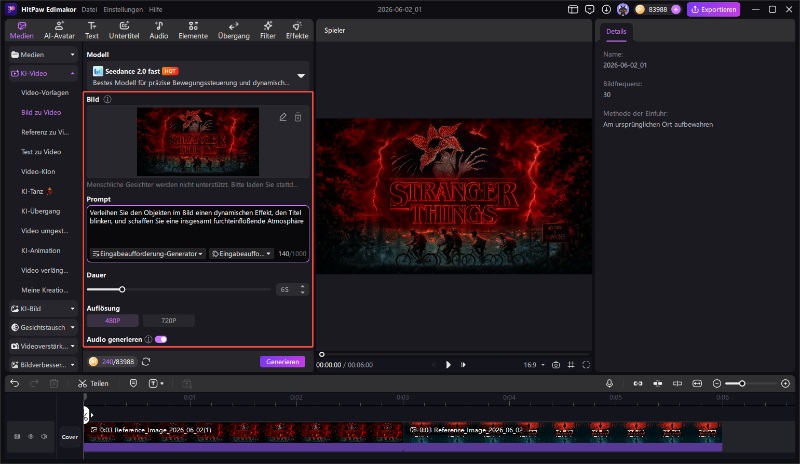
Task: Open the Eingabeaufforderung-Generator dropdown
Action: (148, 254)
